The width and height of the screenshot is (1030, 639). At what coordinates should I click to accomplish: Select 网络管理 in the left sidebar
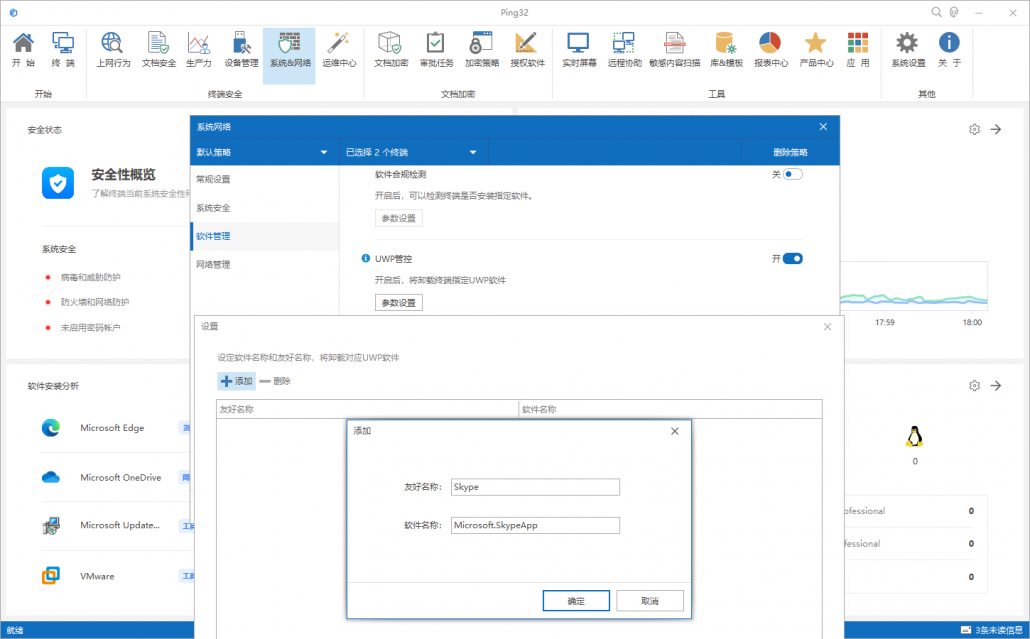click(213, 265)
